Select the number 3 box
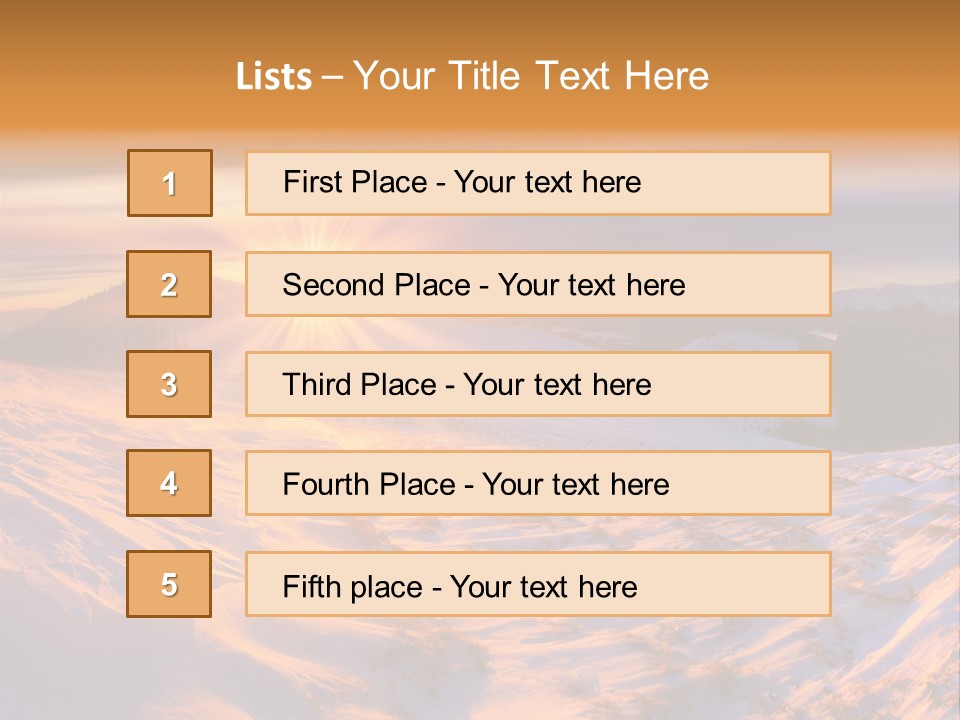Viewport: 960px width, 720px height. pyautogui.click(x=169, y=384)
